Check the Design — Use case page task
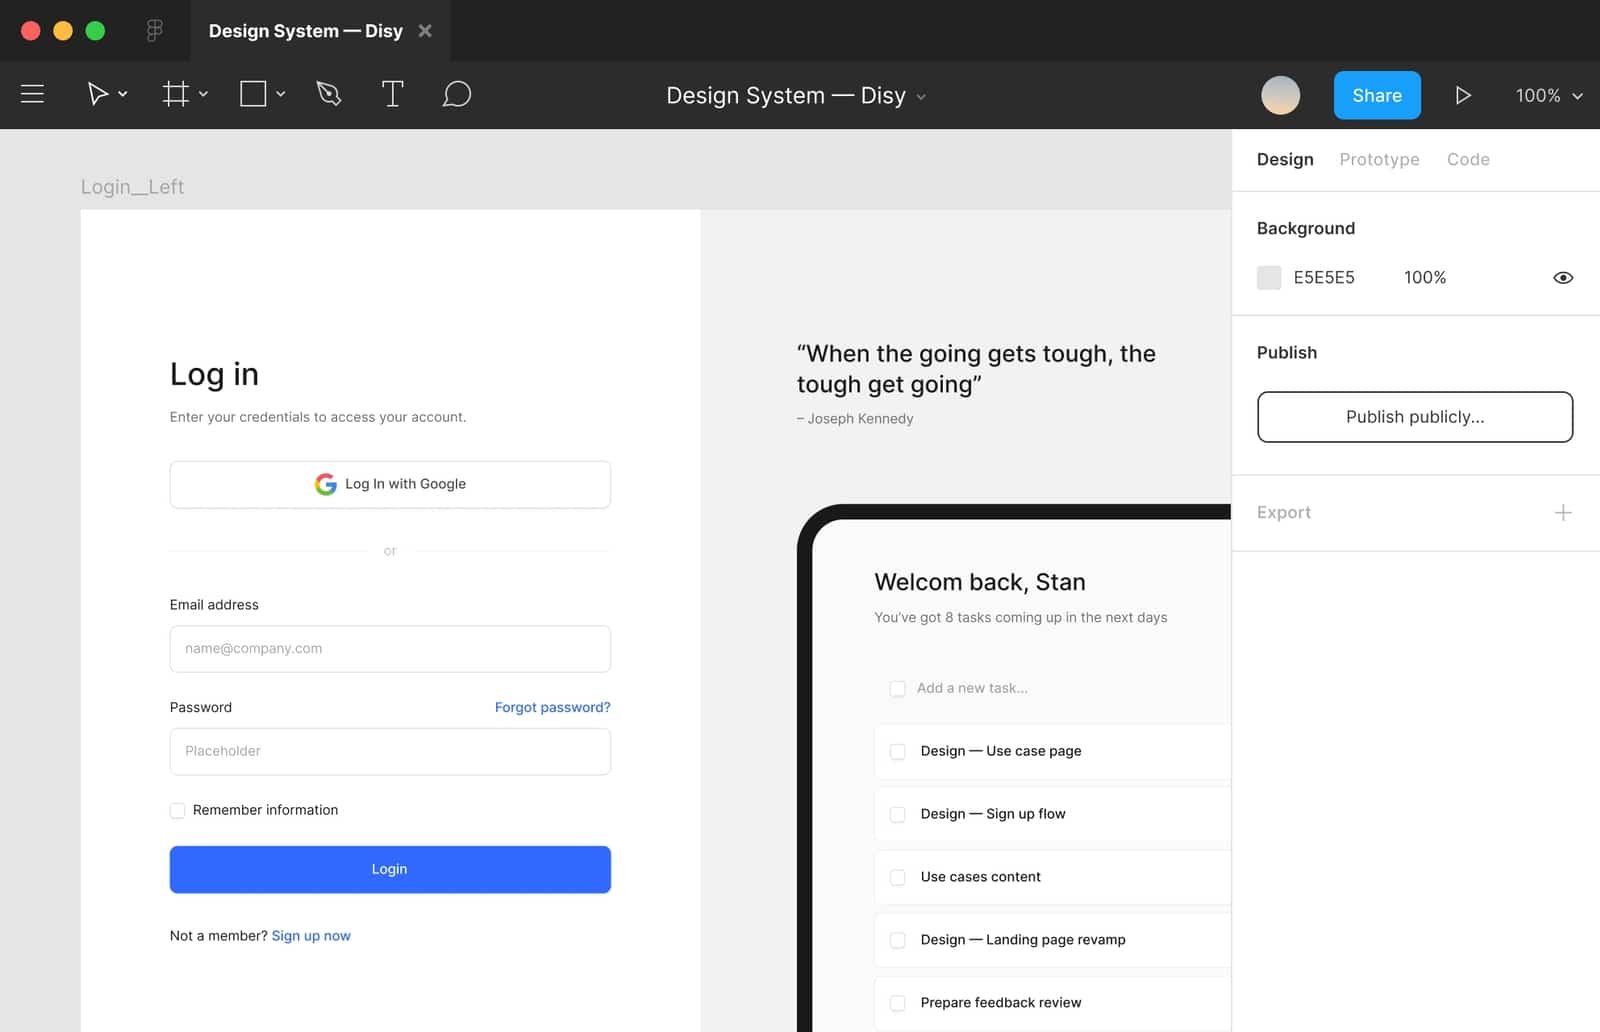 click(898, 751)
